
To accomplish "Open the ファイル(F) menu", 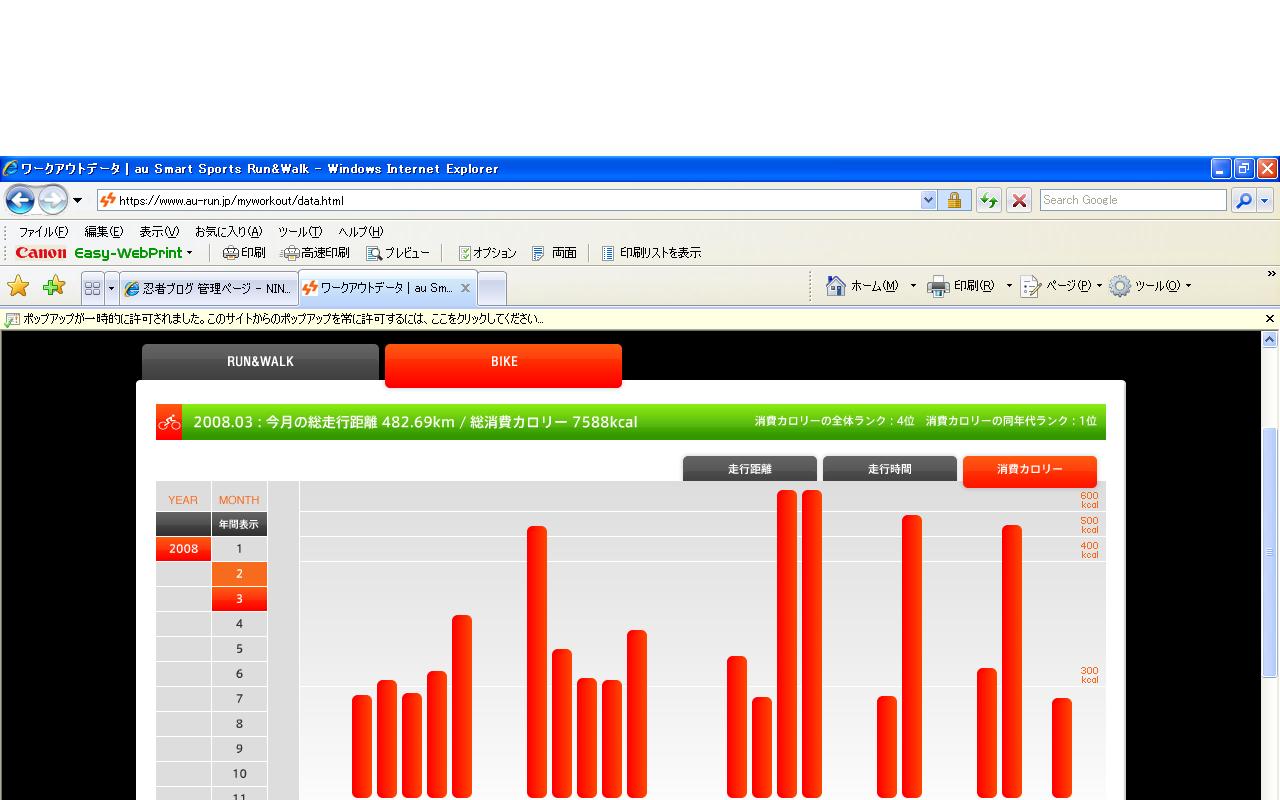I will pyautogui.click(x=43, y=231).
